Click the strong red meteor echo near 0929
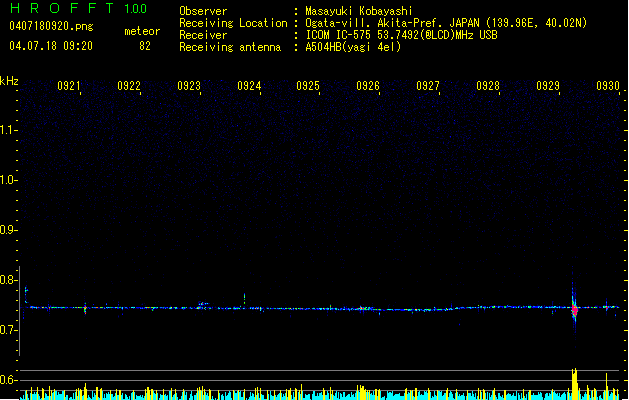The width and height of the screenshot is (629, 400). (574, 309)
